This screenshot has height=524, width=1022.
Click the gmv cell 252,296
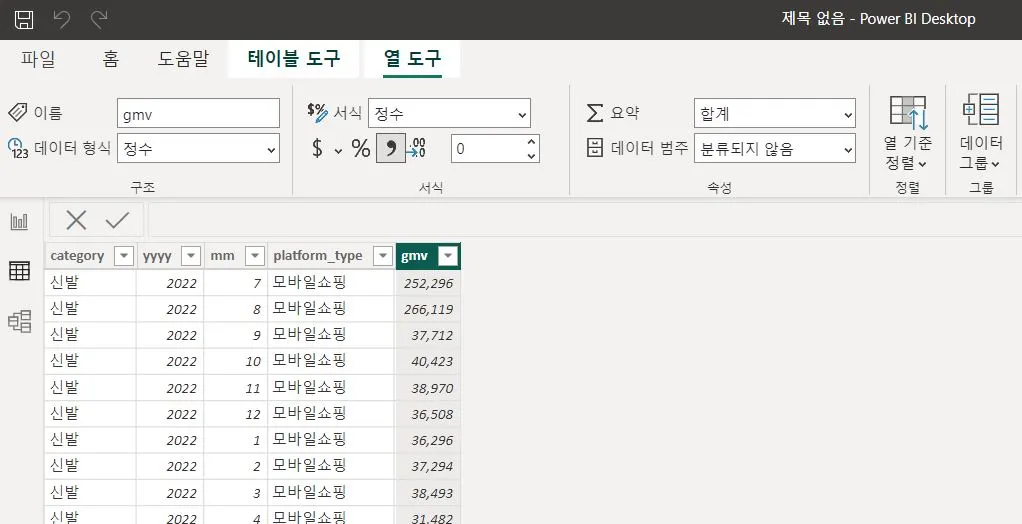pyautogui.click(x=428, y=283)
